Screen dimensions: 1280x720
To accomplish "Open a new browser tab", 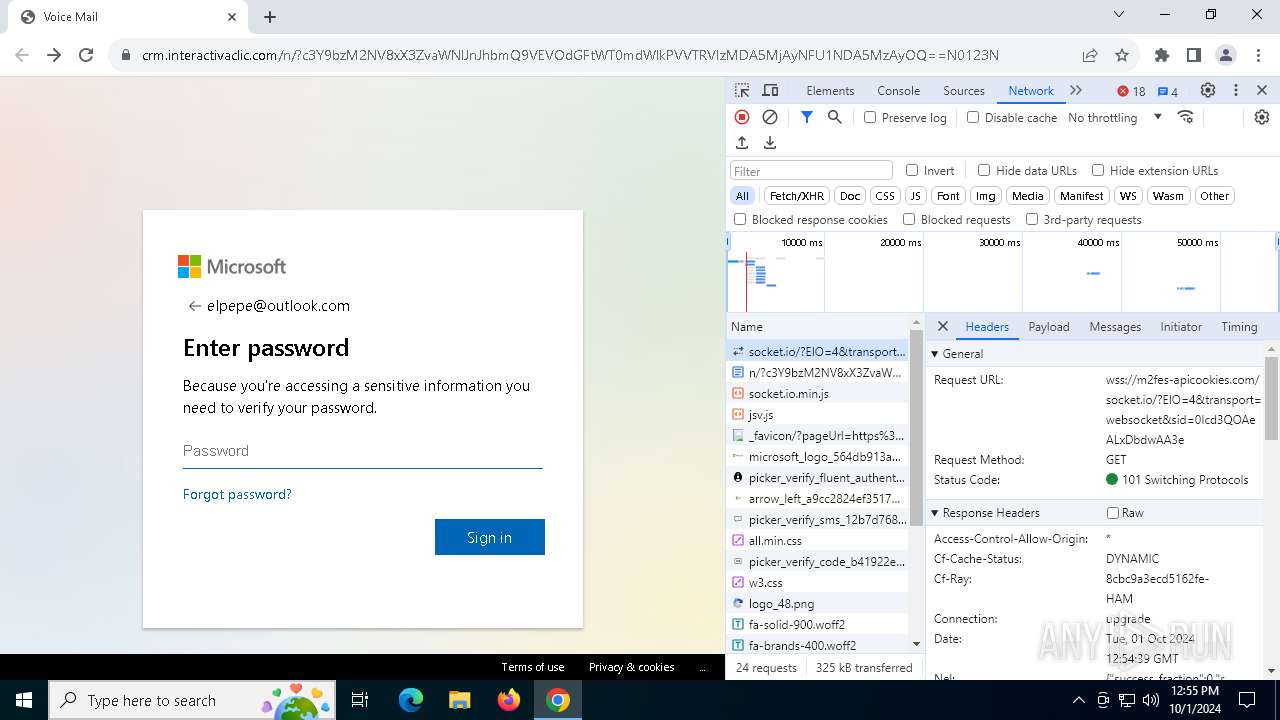I will coord(270,17).
